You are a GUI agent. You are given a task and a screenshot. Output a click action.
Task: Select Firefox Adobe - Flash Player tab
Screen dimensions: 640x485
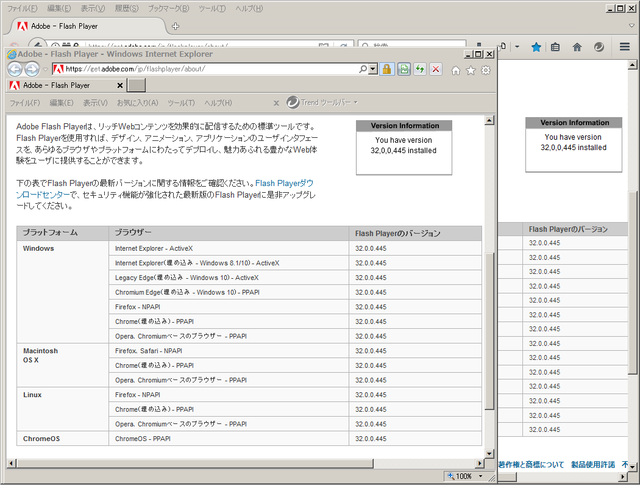coord(86,26)
